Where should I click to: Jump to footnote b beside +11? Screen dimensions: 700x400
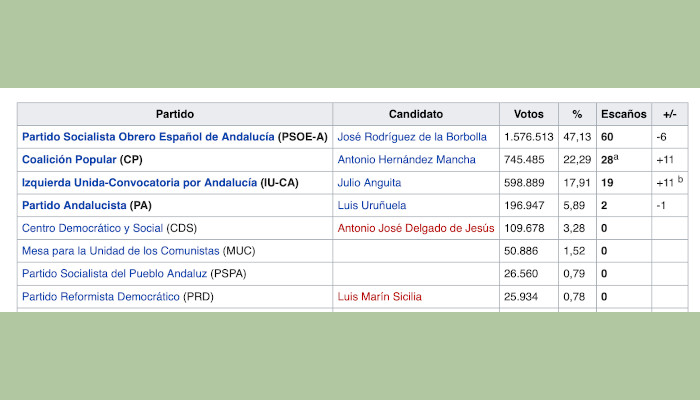point(680,180)
